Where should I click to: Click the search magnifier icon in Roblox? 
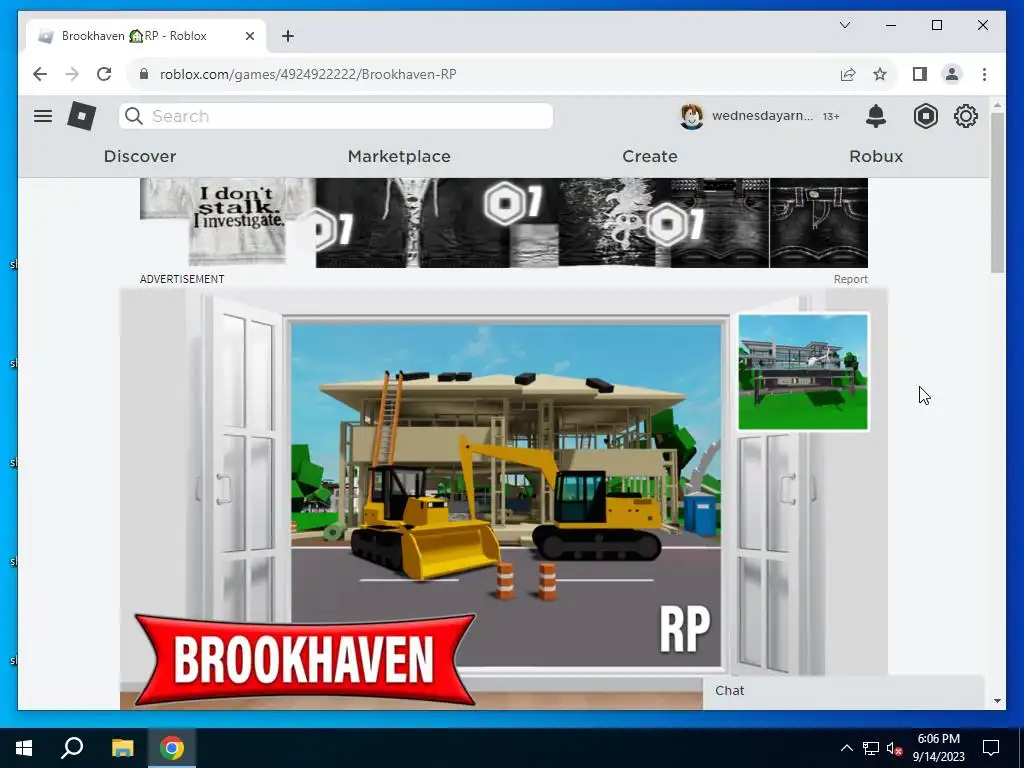coord(134,116)
